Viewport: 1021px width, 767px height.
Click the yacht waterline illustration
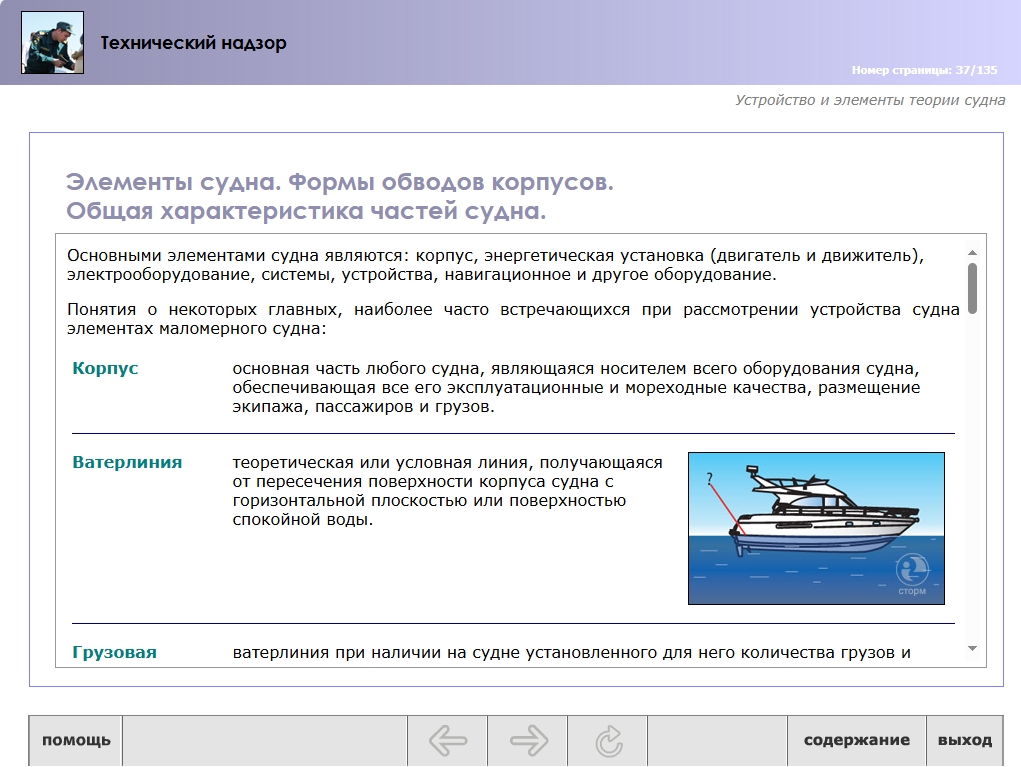[x=816, y=528]
